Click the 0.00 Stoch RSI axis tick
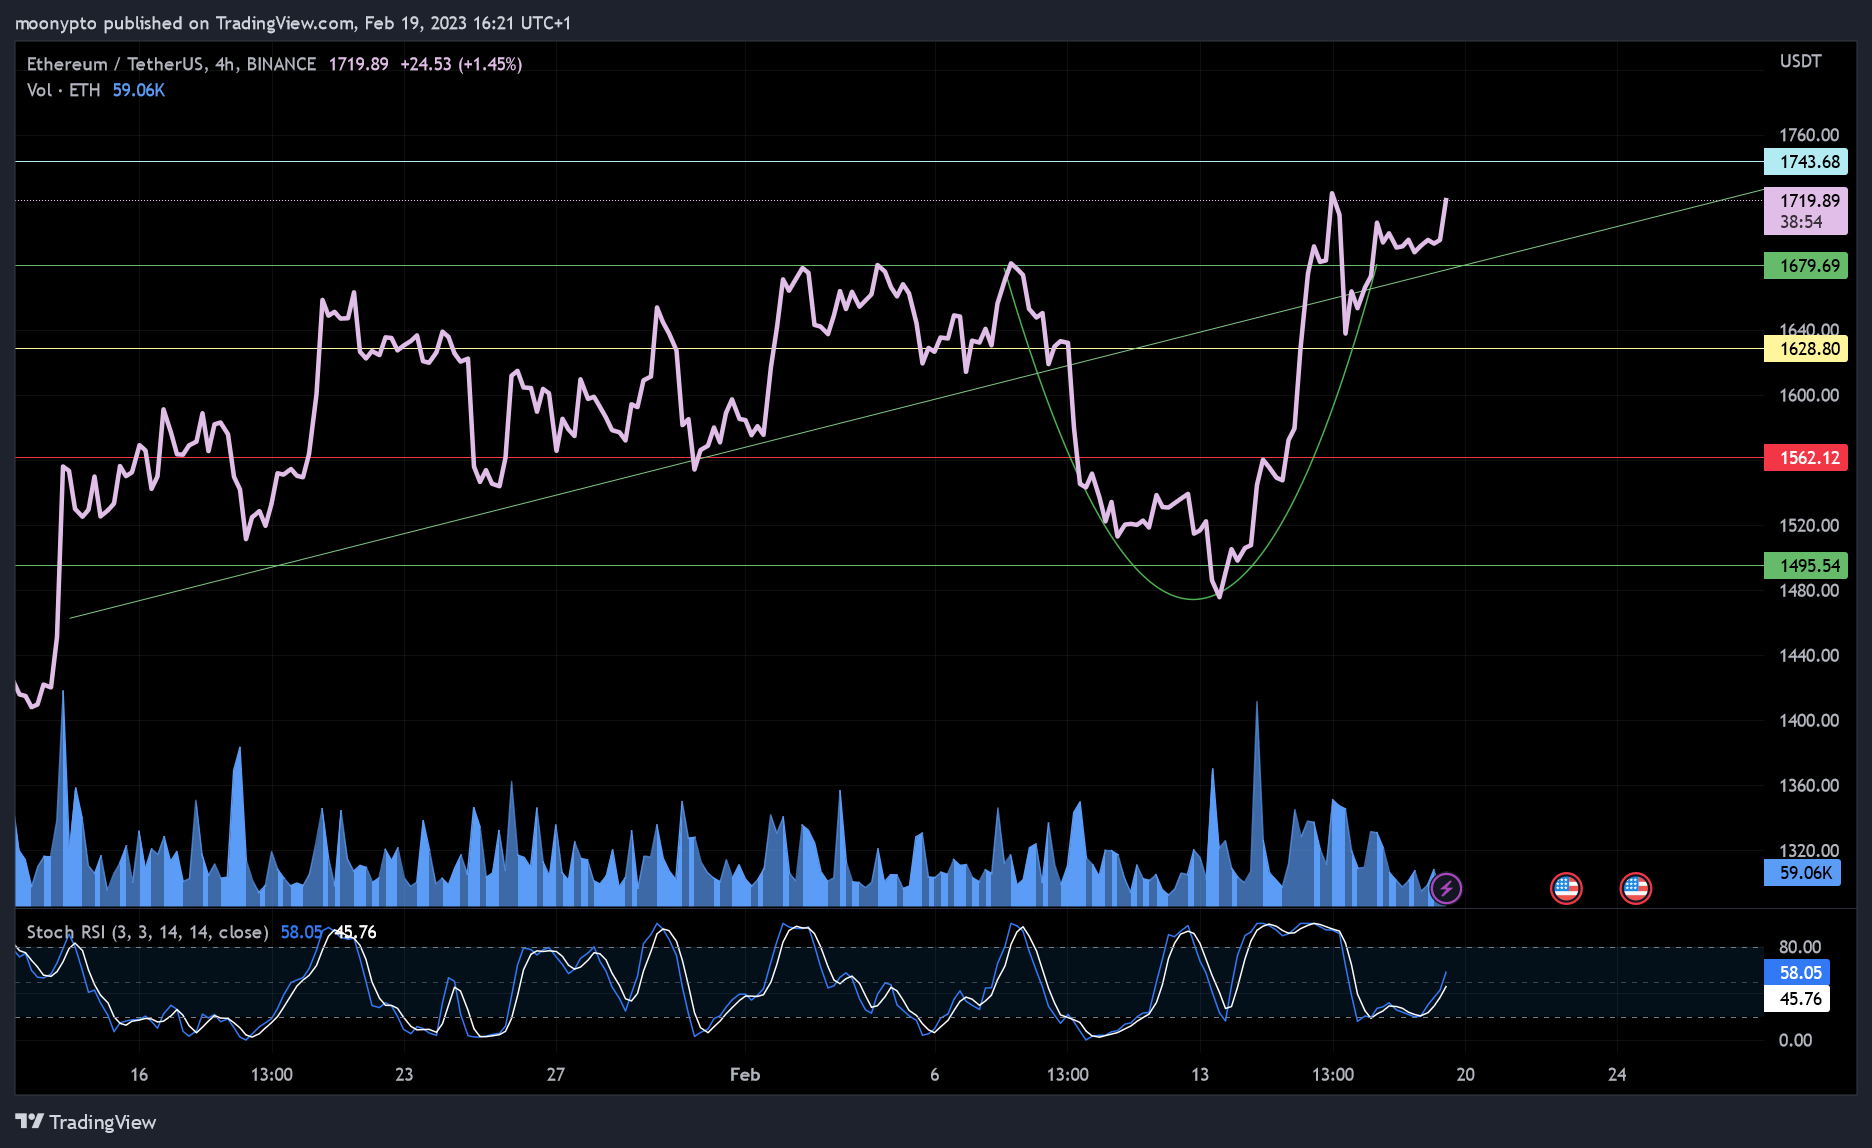The height and width of the screenshot is (1148, 1872). [1795, 1040]
